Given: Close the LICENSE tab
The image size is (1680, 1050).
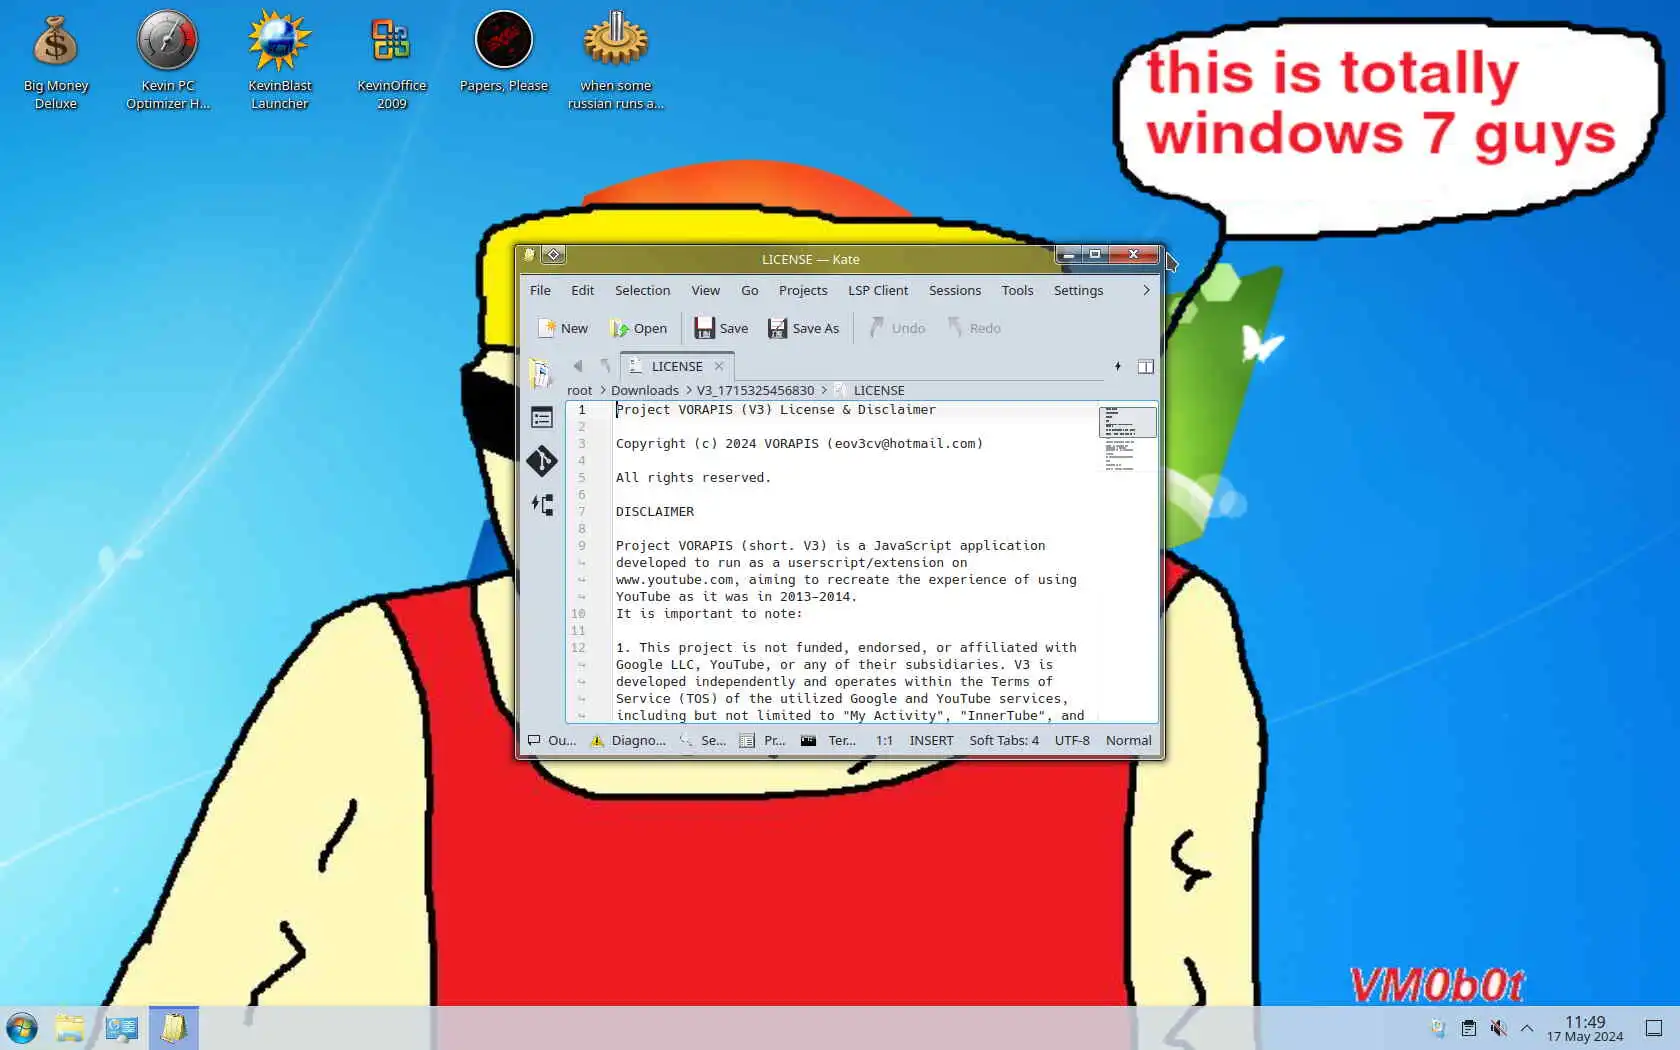Looking at the screenshot, I should tap(719, 366).
